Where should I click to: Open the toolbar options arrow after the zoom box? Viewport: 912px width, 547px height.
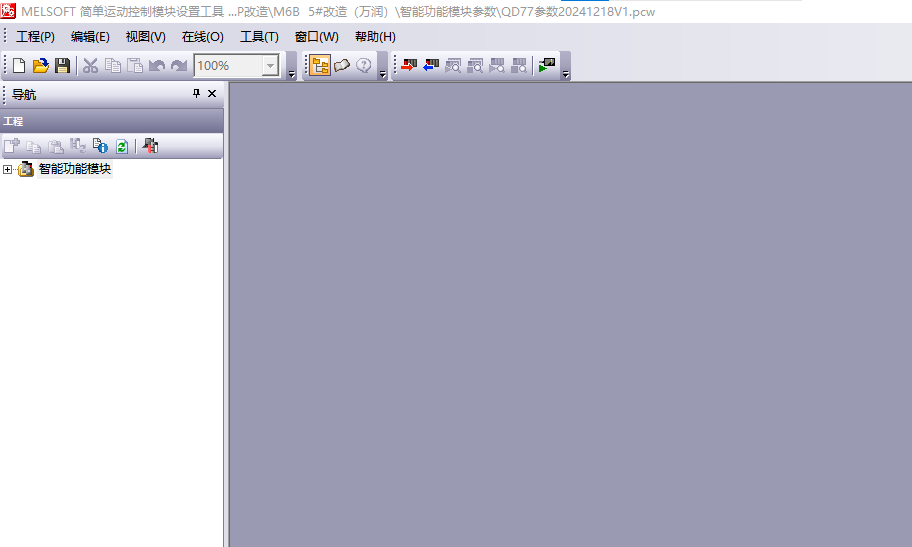click(x=291, y=71)
